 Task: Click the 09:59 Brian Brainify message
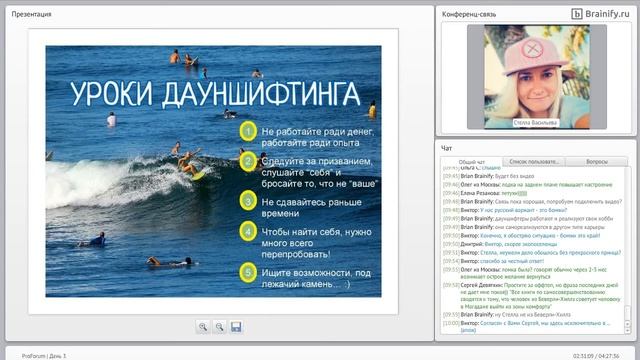pos(507,315)
